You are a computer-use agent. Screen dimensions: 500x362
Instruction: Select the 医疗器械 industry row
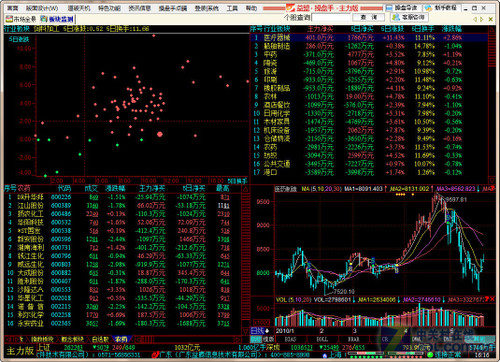[369, 38]
